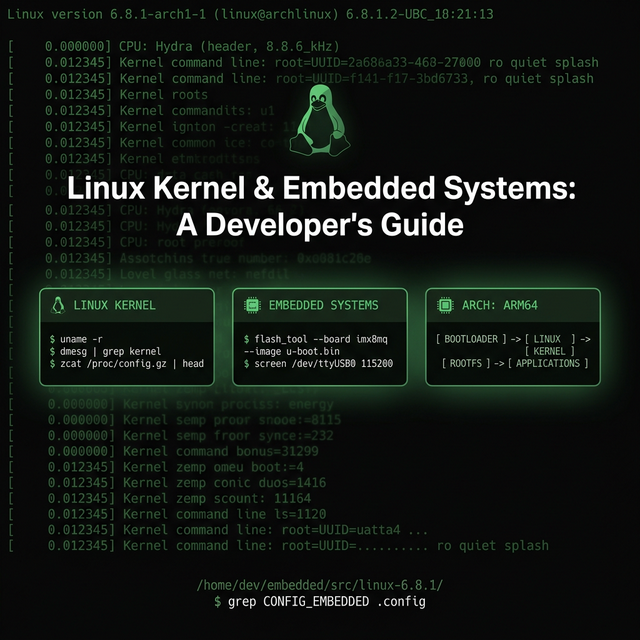Select the EMBEDDED SYSTEMS card heading
Image resolution: width=640 pixels, height=640 pixels.
click(323, 305)
